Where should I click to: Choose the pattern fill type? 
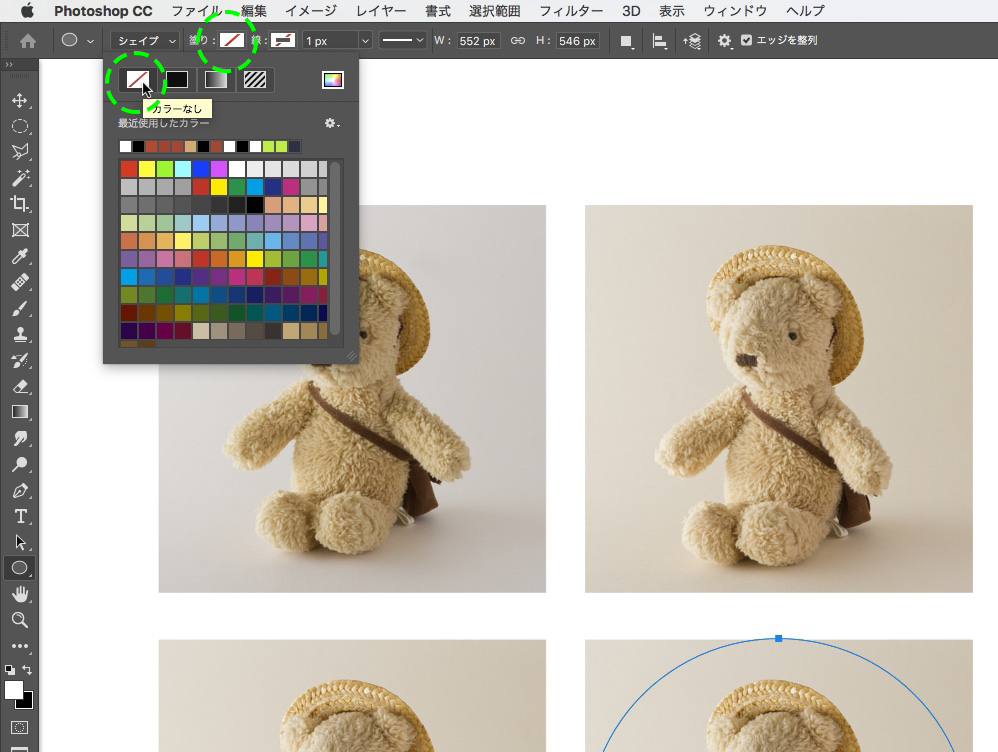(x=255, y=80)
